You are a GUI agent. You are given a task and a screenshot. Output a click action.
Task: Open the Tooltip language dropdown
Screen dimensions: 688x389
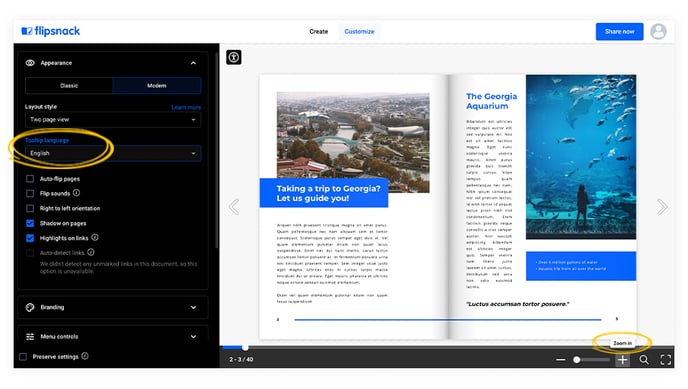point(113,153)
